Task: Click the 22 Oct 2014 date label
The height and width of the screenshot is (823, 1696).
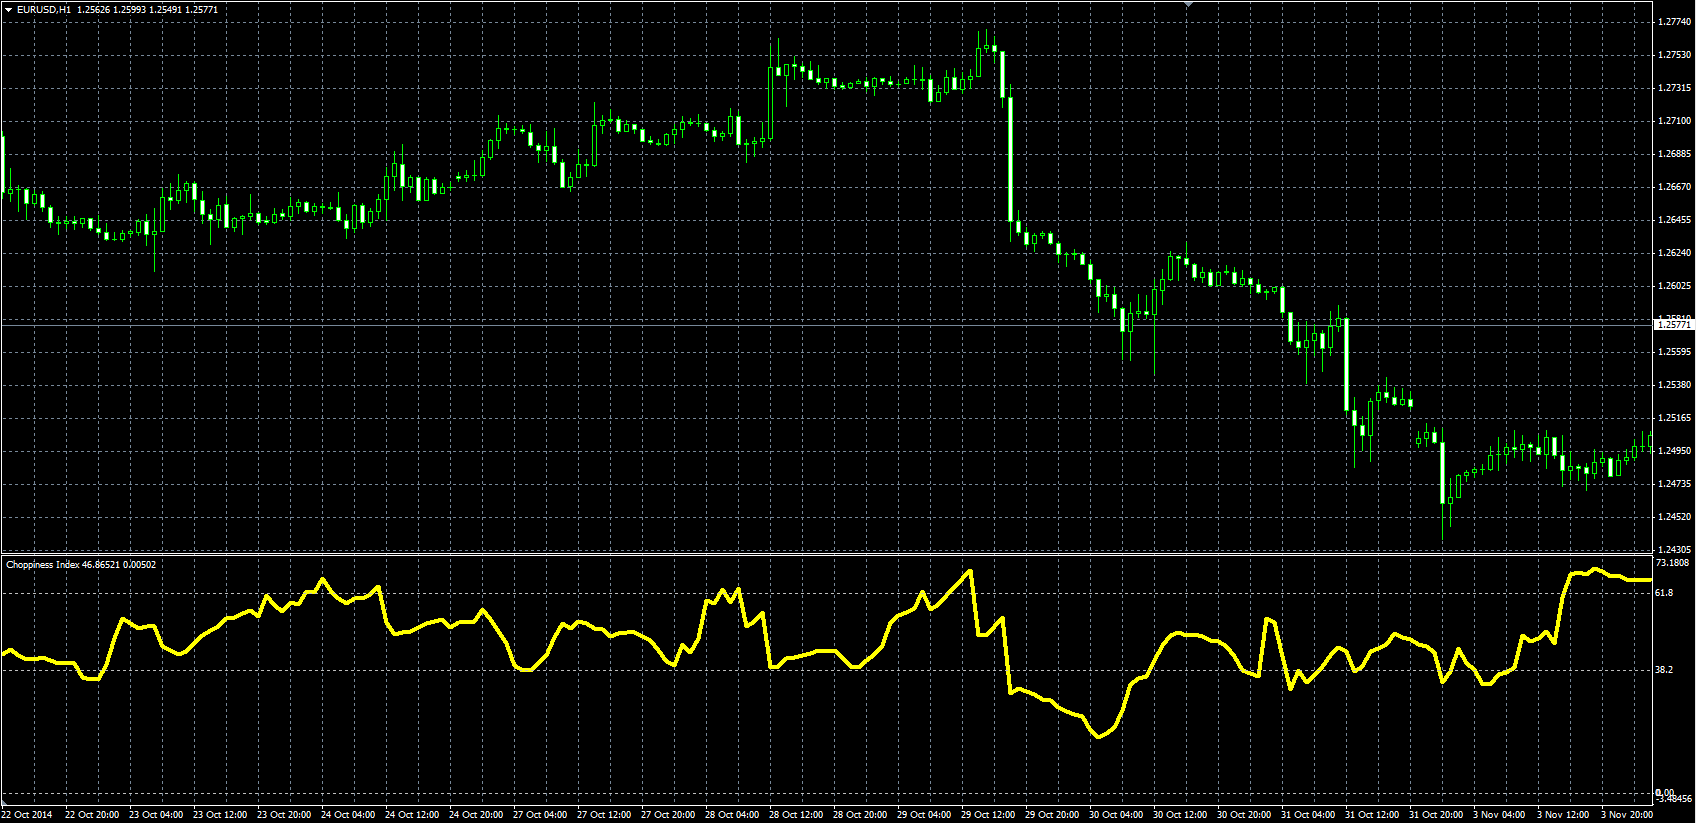Action: pos(27,815)
